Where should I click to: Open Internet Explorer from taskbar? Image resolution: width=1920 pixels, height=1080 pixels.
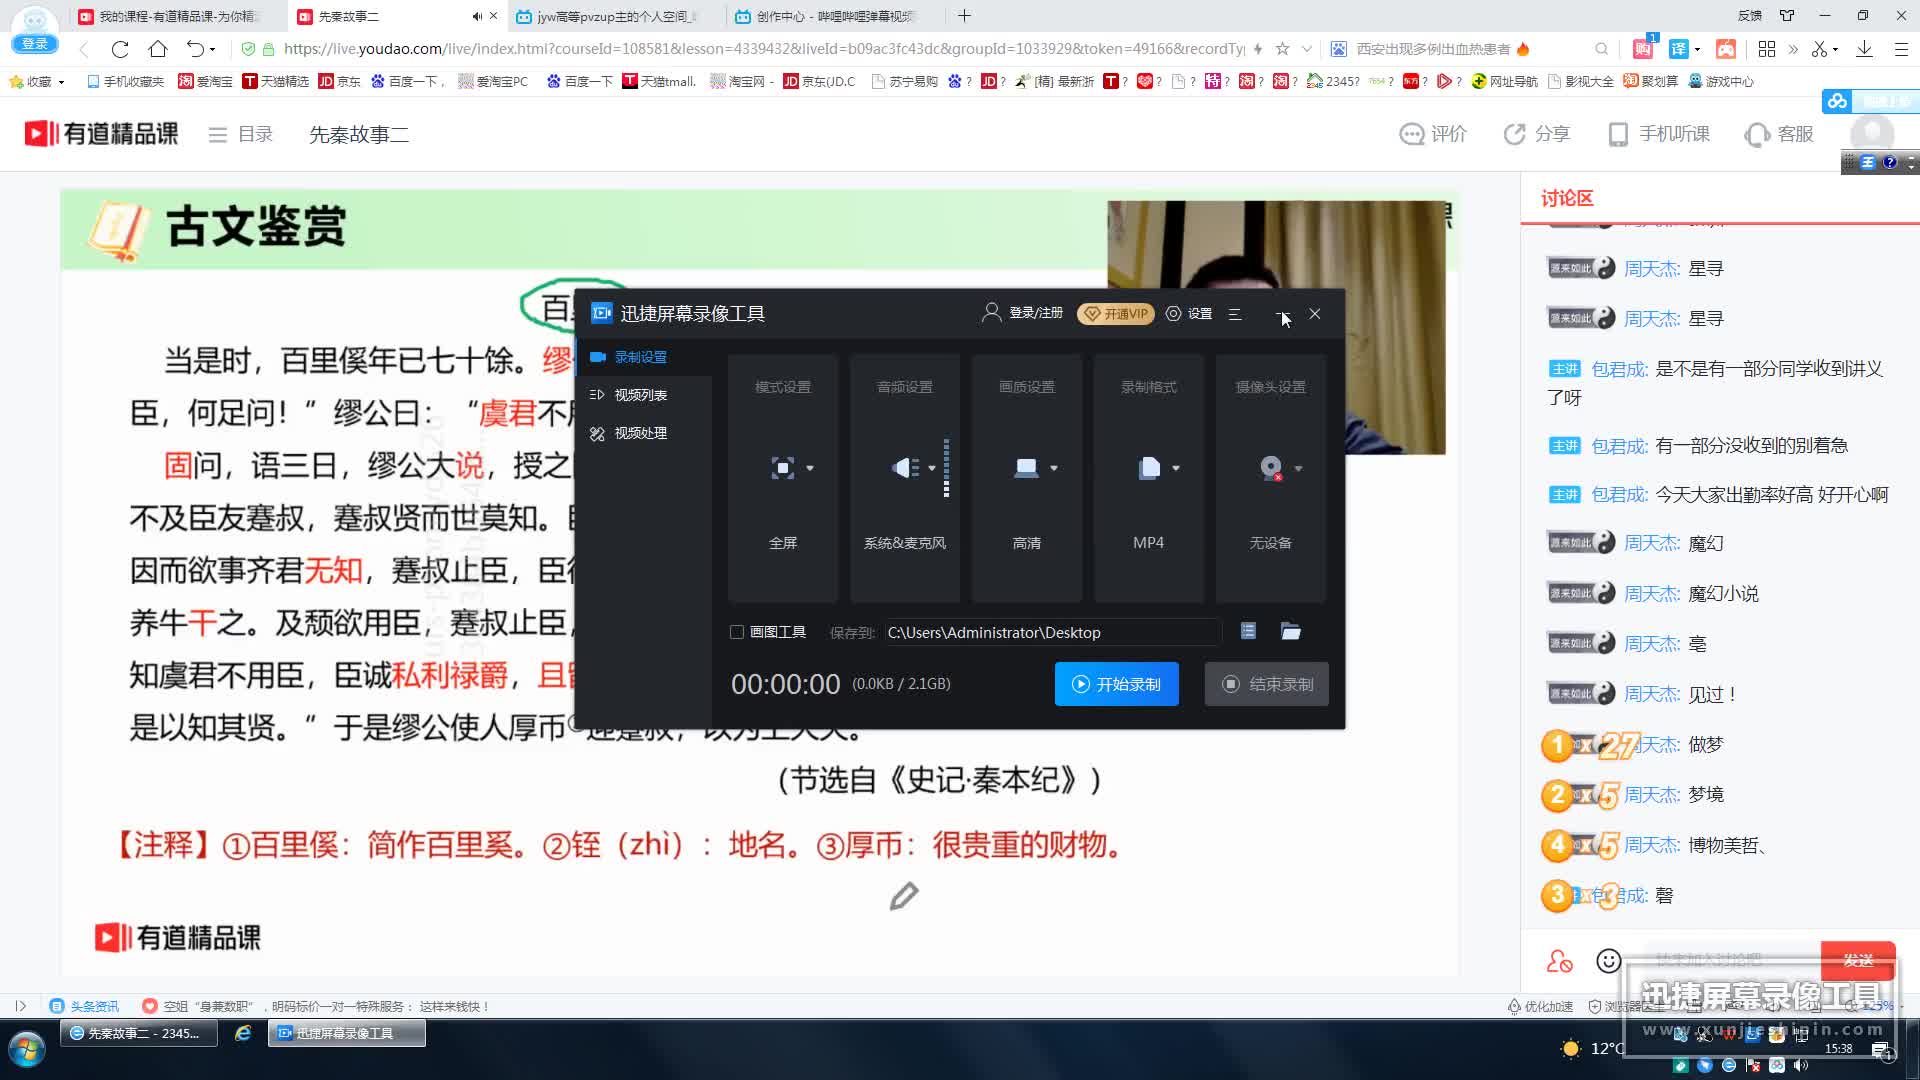(x=243, y=1033)
